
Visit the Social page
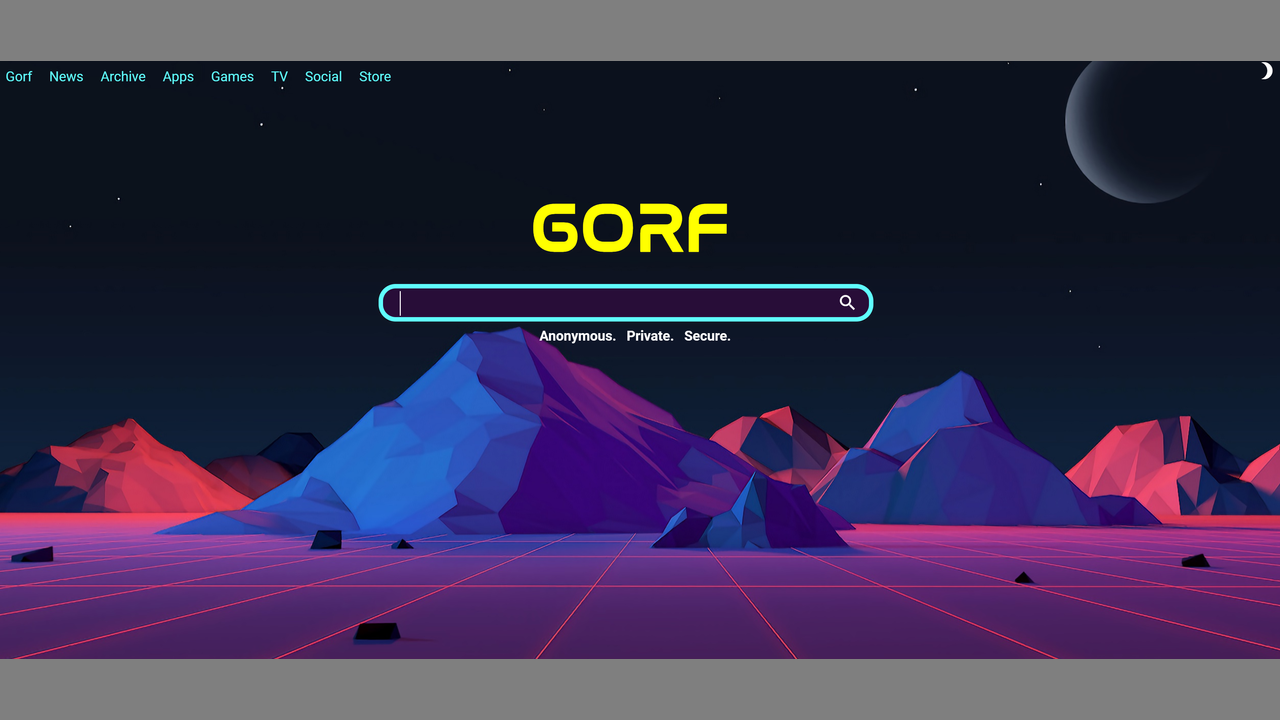(x=323, y=77)
